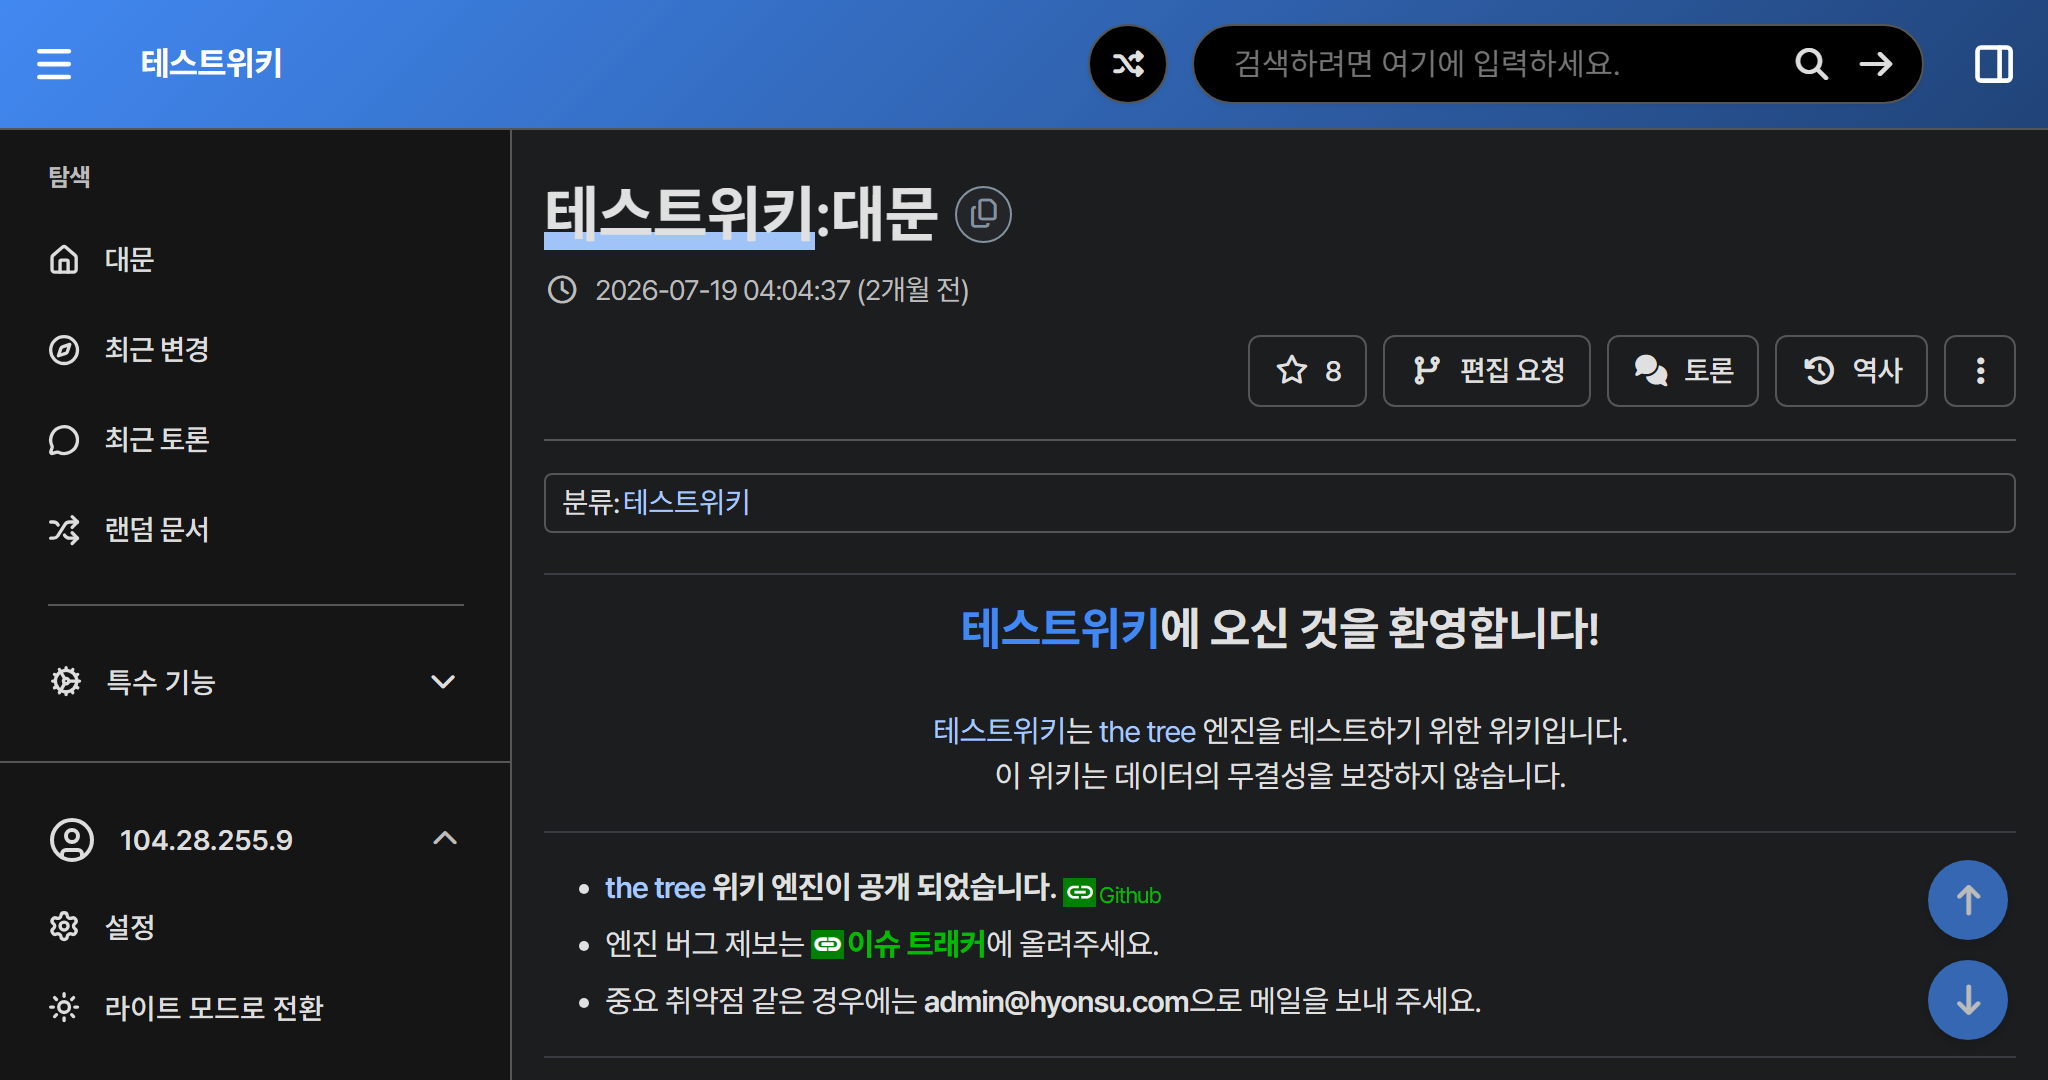Click the 탐색 sidebar heading

pyautogui.click(x=69, y=177)
